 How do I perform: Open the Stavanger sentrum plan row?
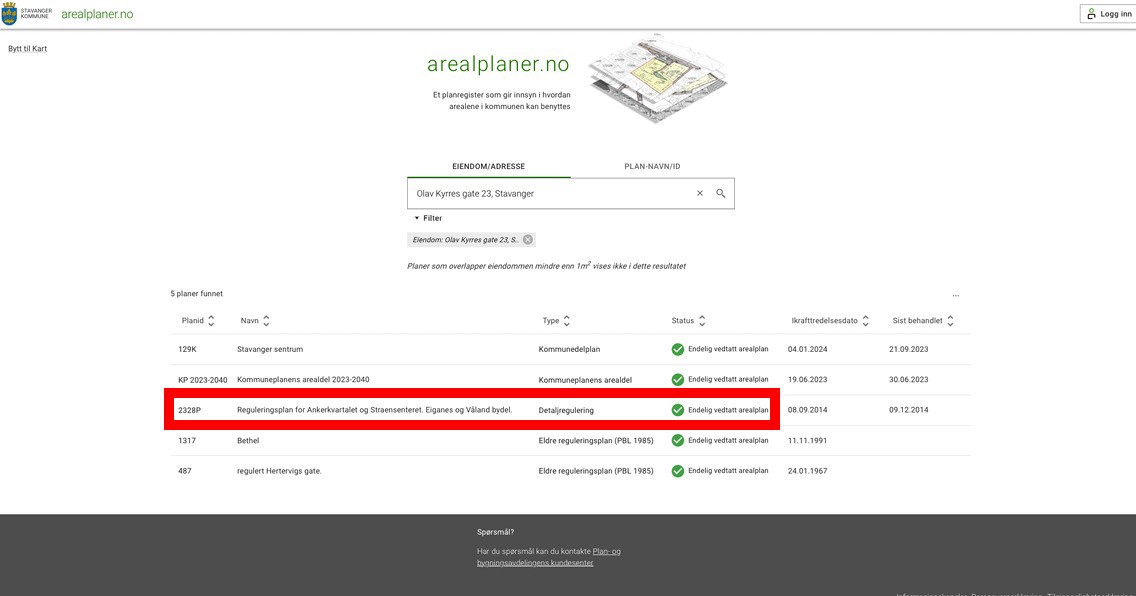(x=270, y=350)
